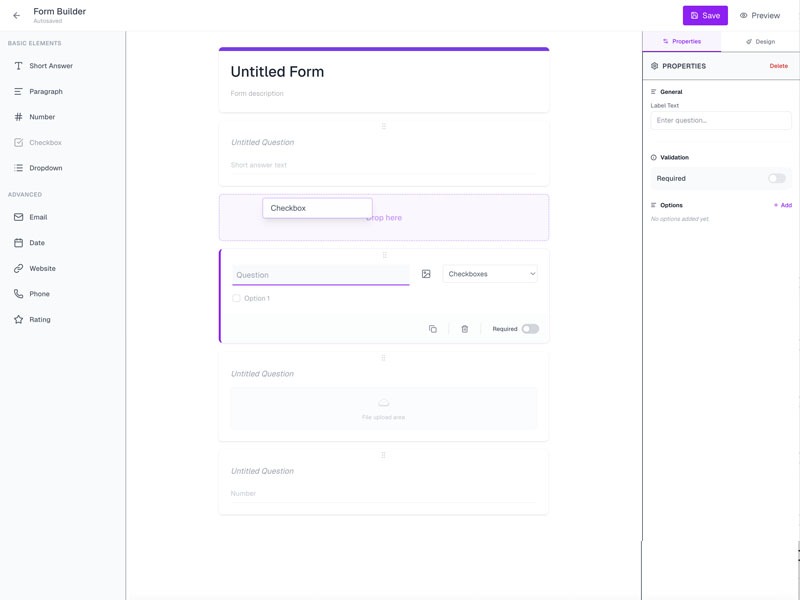800x600 pixels.
Task: Select the Date calendar icon
Action: pos(18,242)
